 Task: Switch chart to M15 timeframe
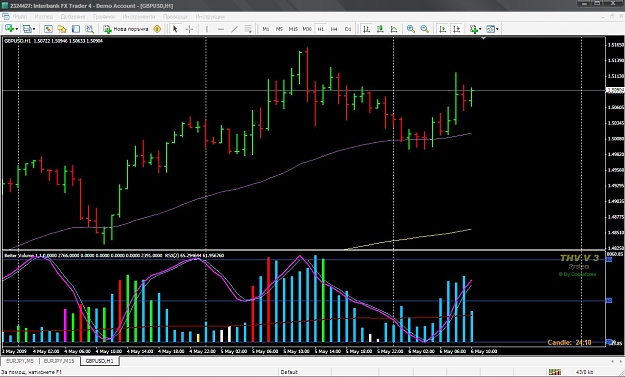293,29
